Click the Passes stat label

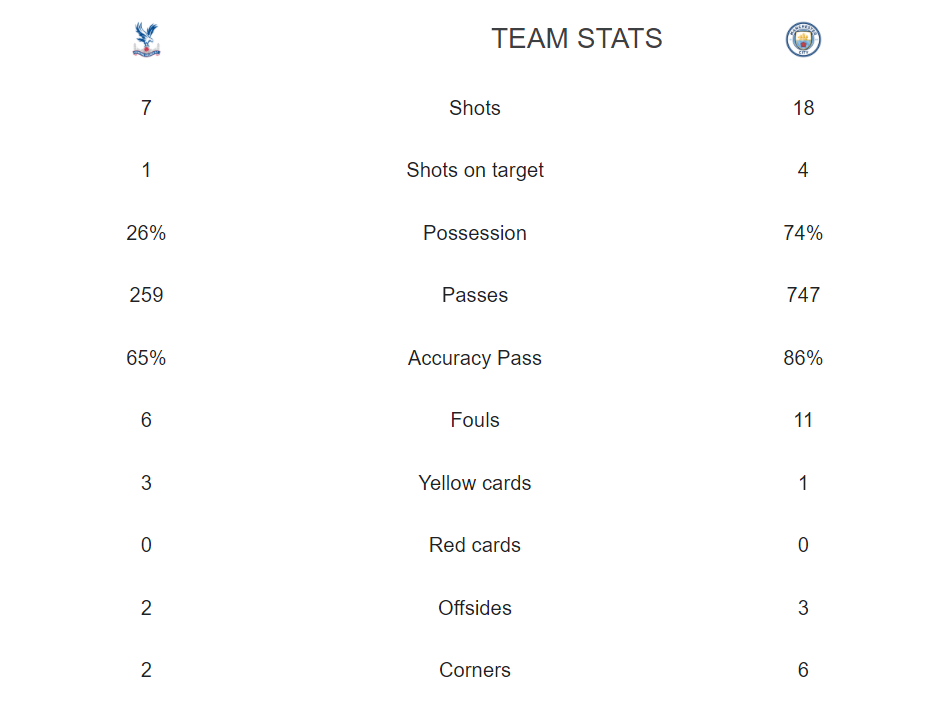point(475,295)
